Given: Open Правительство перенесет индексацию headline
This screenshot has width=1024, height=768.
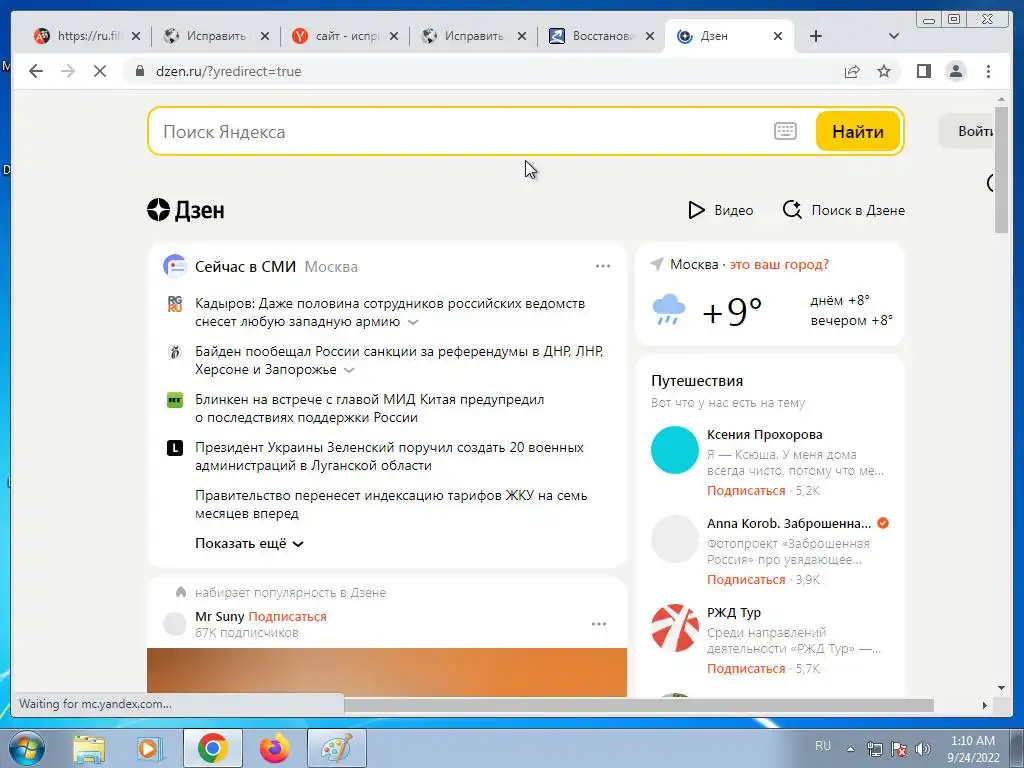Looking at the screenshot, I should point(391,504).
